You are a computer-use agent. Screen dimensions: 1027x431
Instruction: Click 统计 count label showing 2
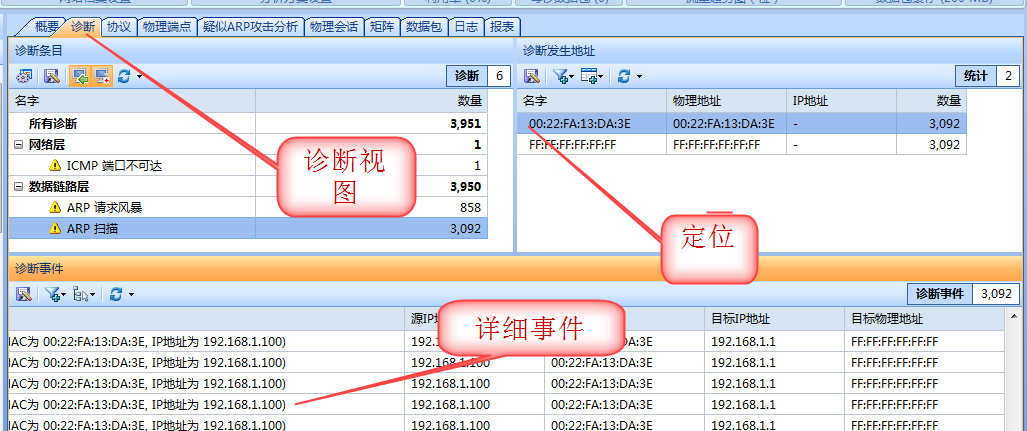coord(987,77)
